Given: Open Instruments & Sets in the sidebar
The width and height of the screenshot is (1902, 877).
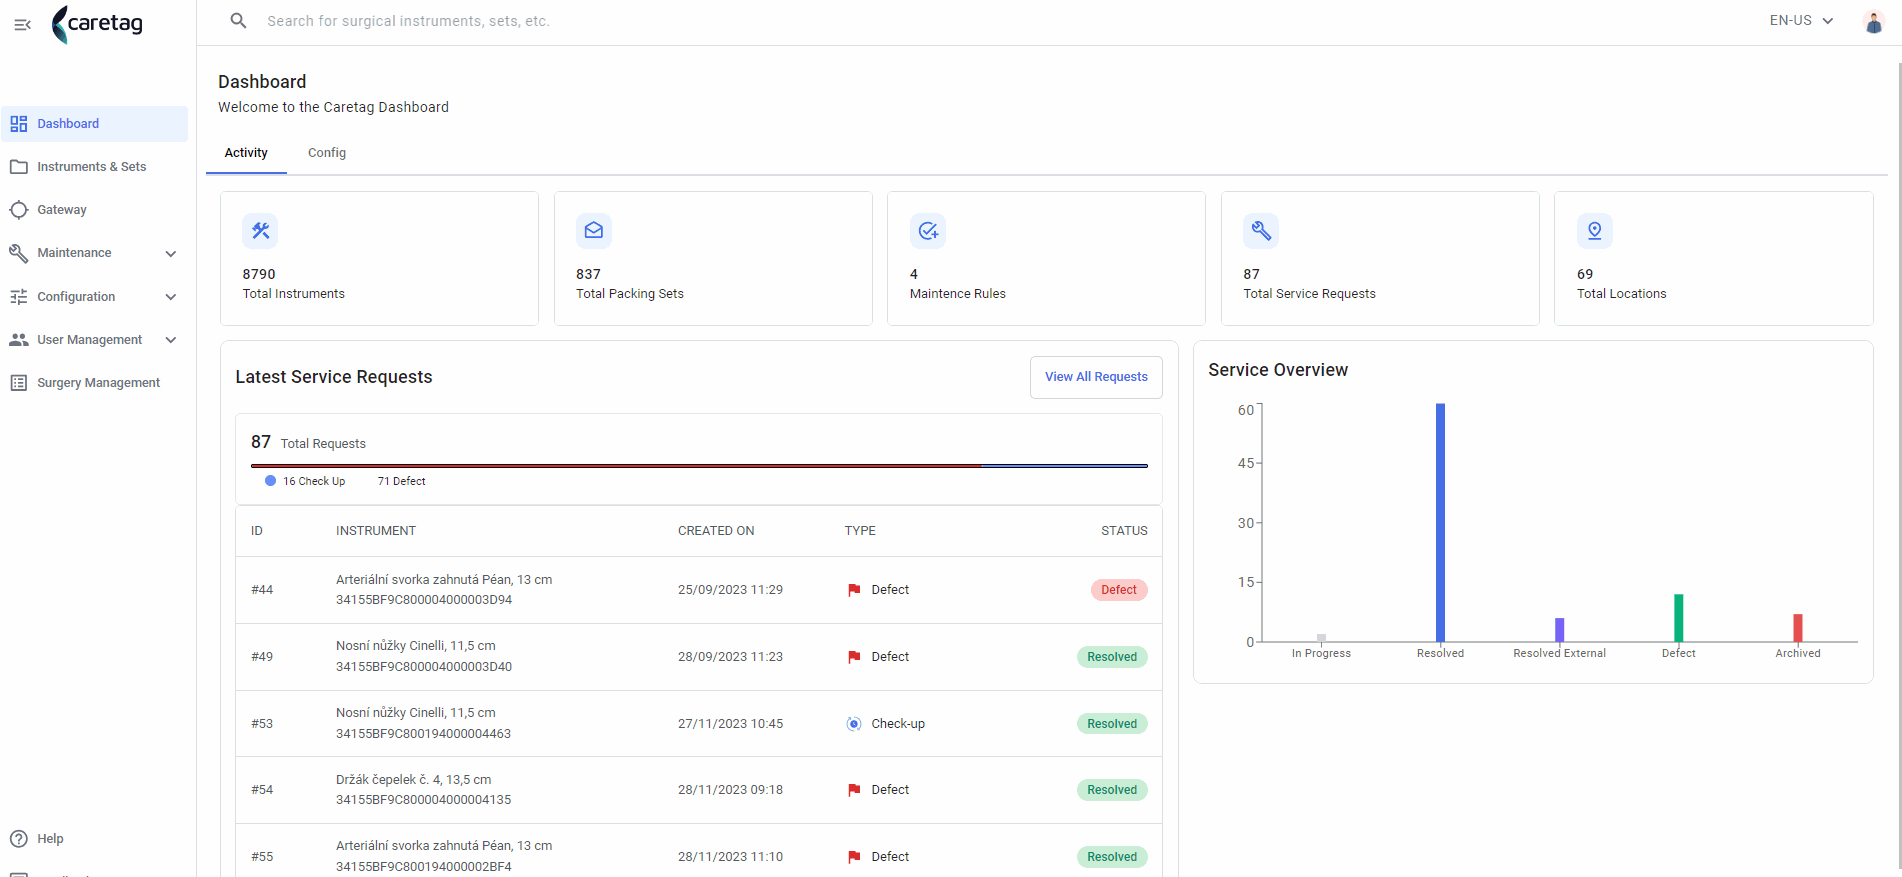Looking at the screenshot, I should (x=94, y=167).
